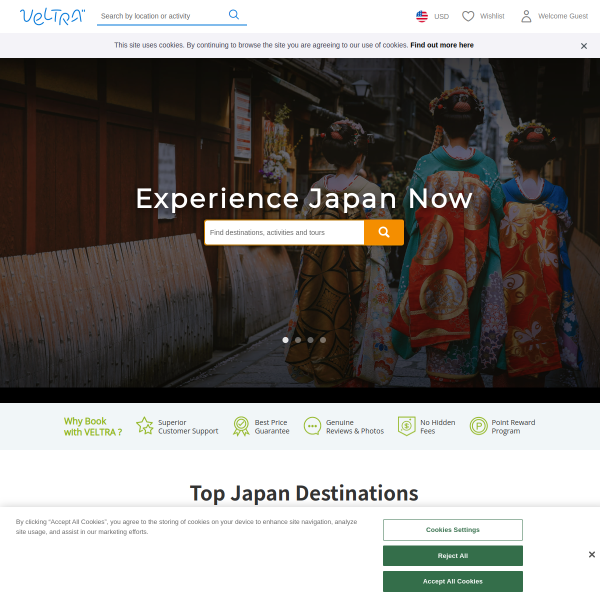Image resolution: width=600 pixels, height=600 pixels.
Task: Click the Superior Customer Support star icon
Action: pos(145,426)
